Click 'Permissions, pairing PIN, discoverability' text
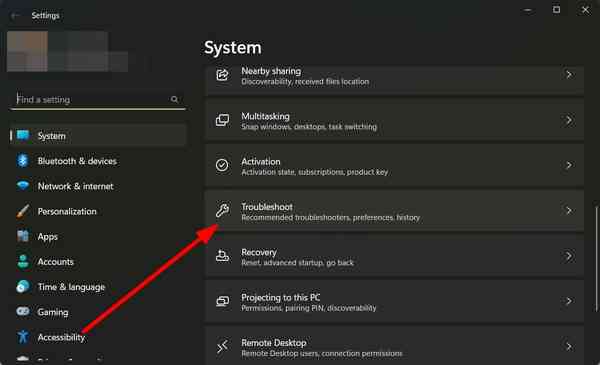 (308, 308)
